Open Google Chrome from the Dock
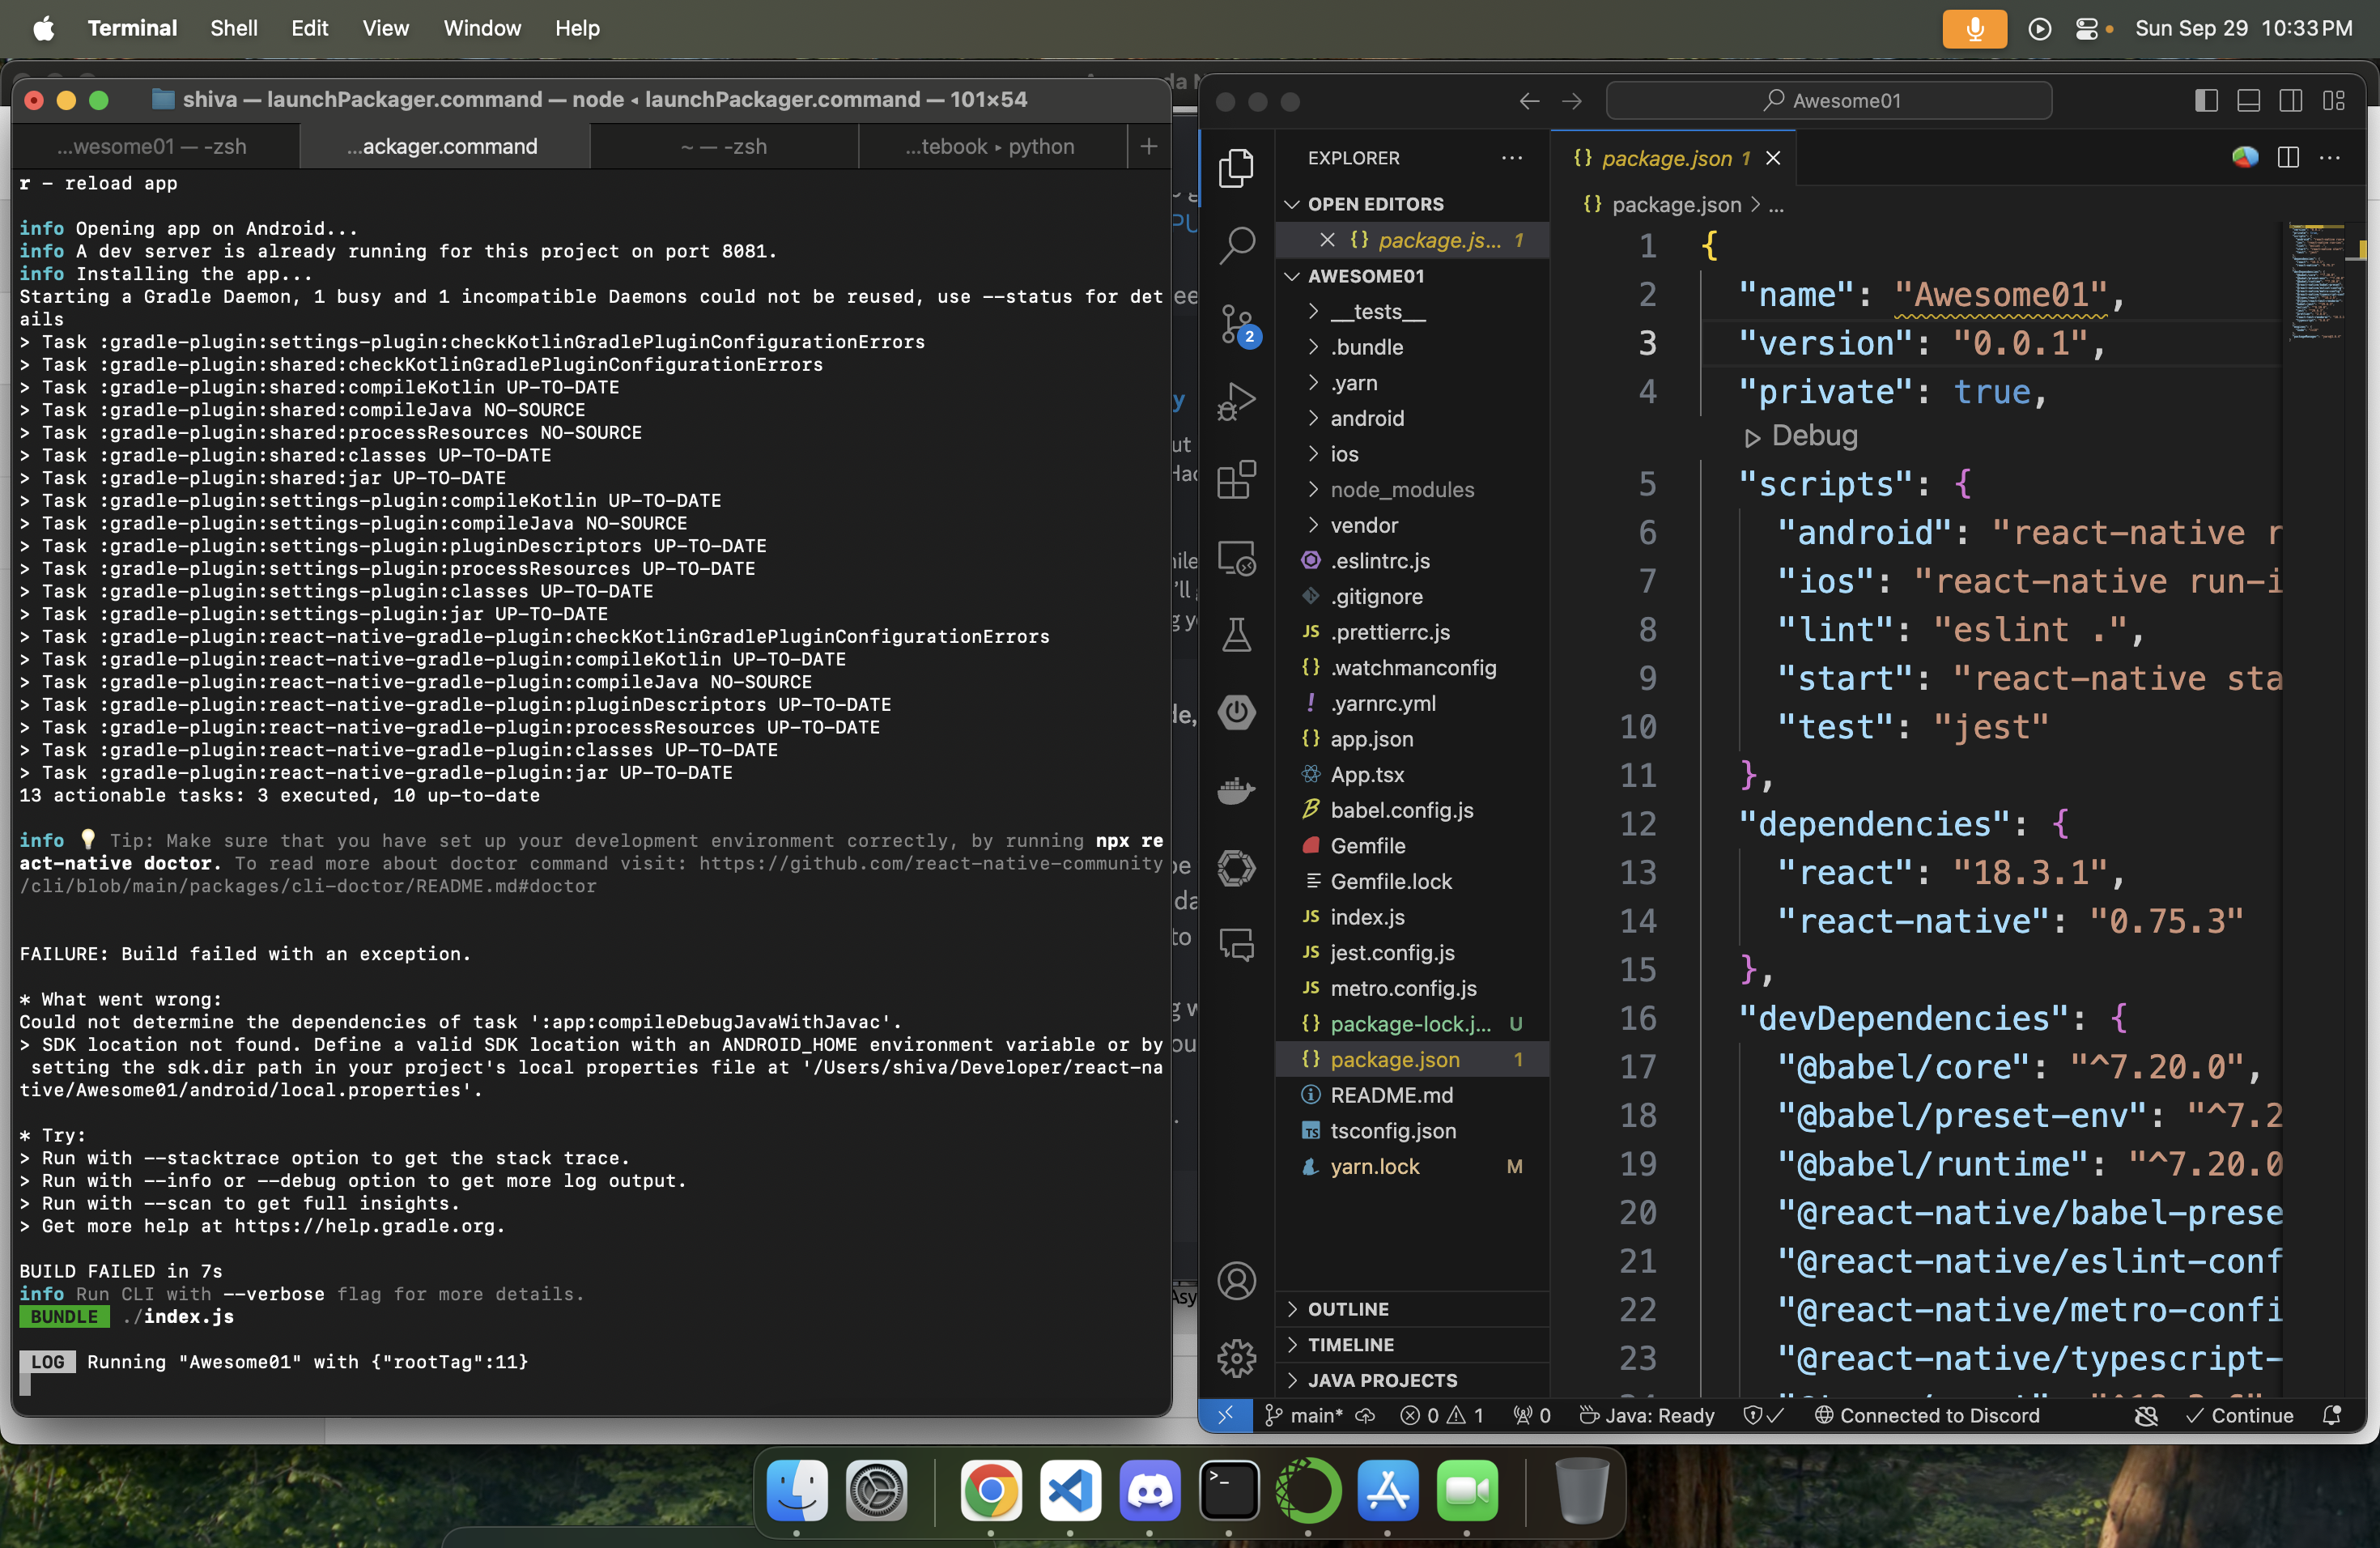Viewport: 2380px width, 1548px height. point(990,1490)
